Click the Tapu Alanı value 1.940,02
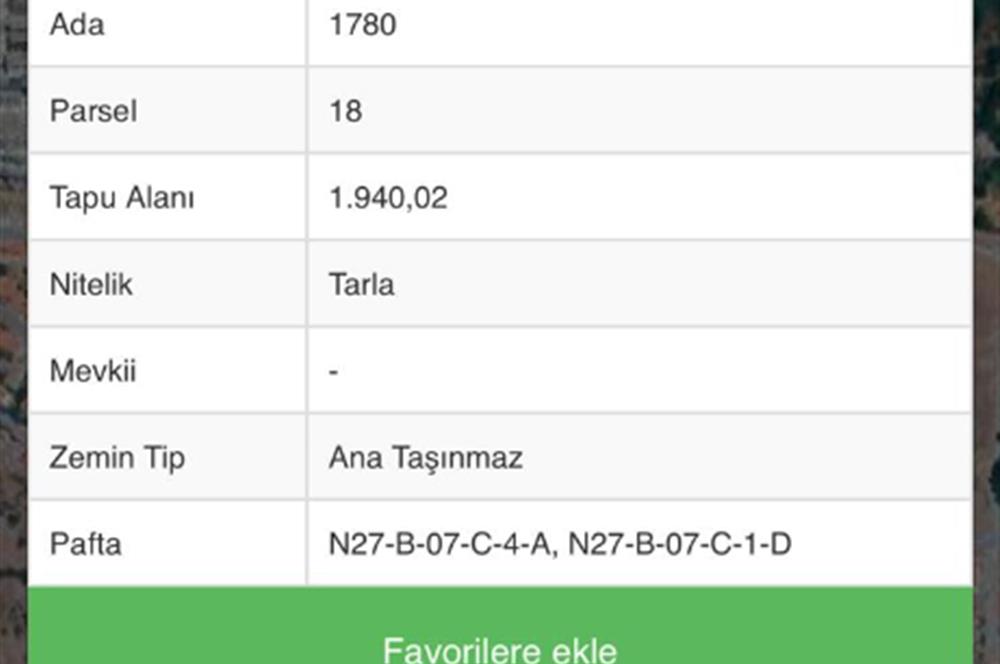Image resolution: width=1000 pixels, height=664 pixels. point(388,198)
